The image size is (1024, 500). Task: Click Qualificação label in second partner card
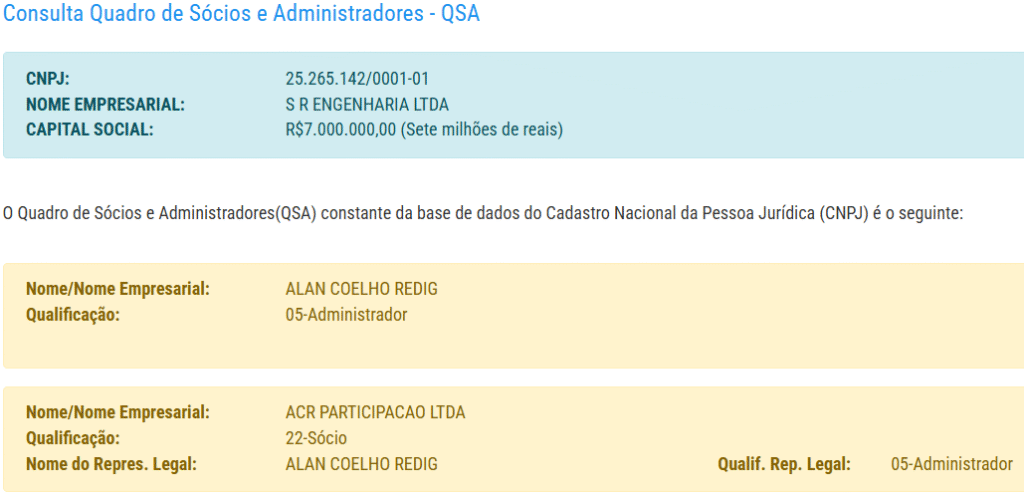73,438
